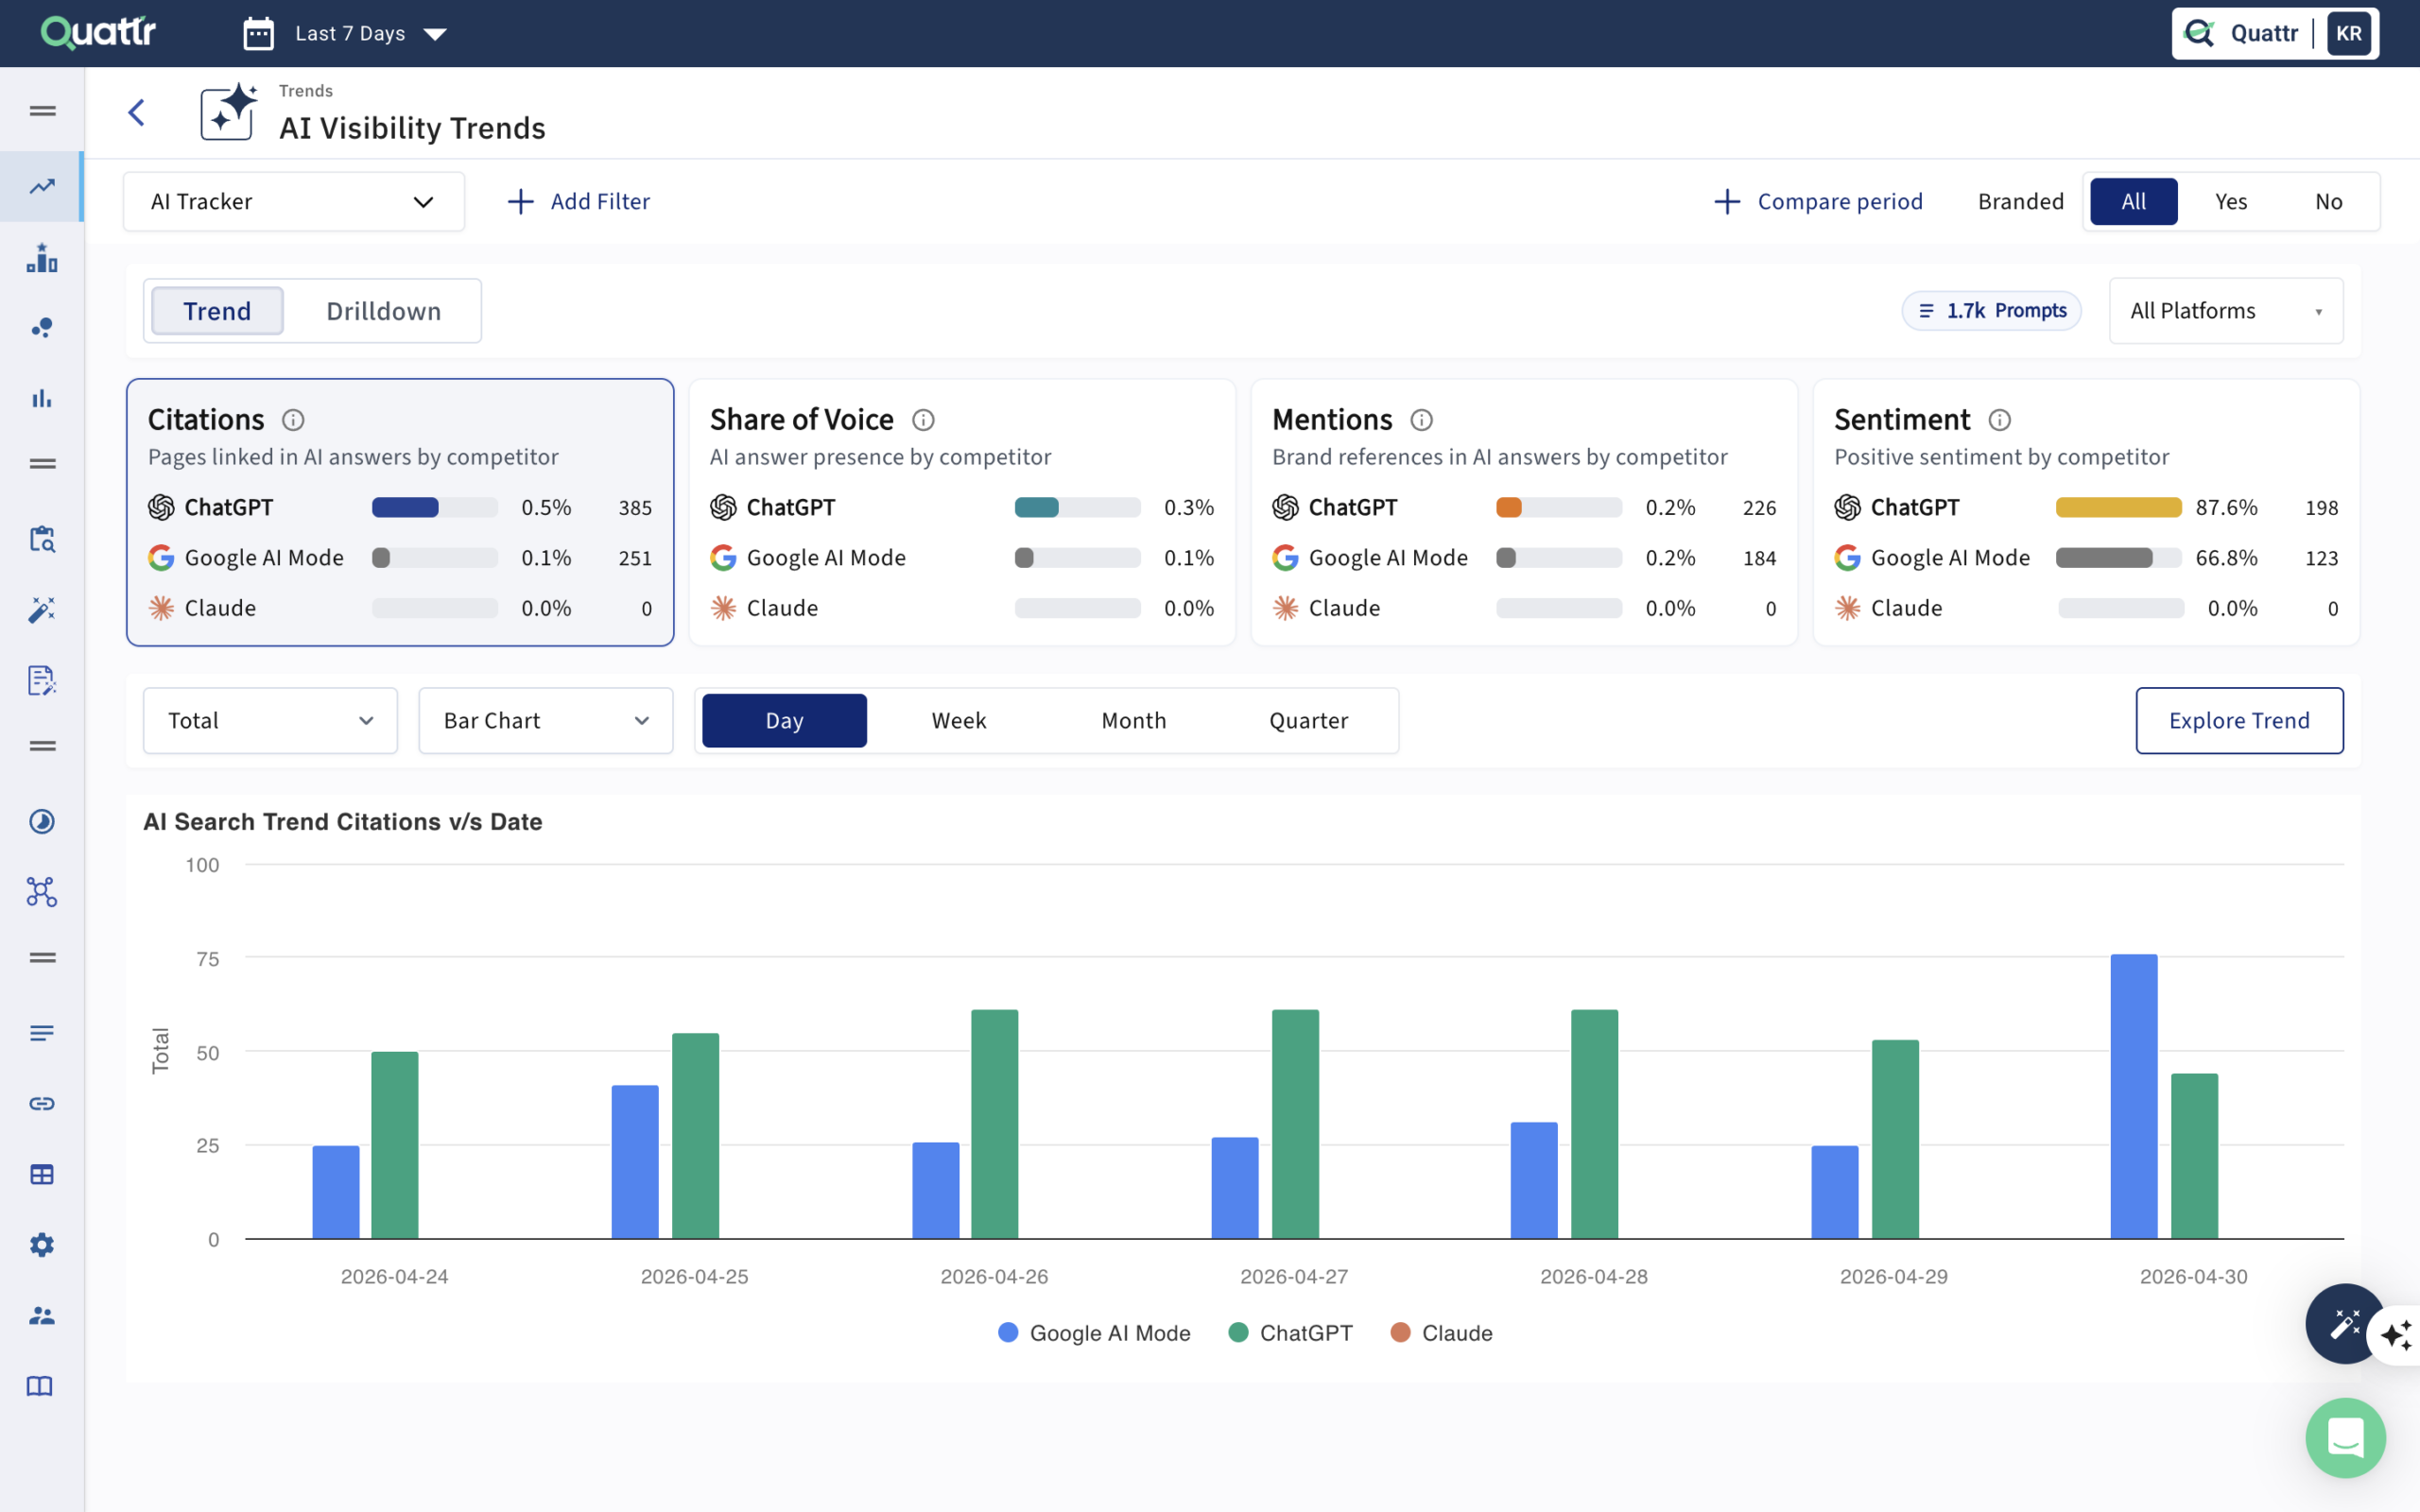This screenshot has height=1512, width=2420.
Task: Click the Quattr logo in the header
Action: pos(98,32)
